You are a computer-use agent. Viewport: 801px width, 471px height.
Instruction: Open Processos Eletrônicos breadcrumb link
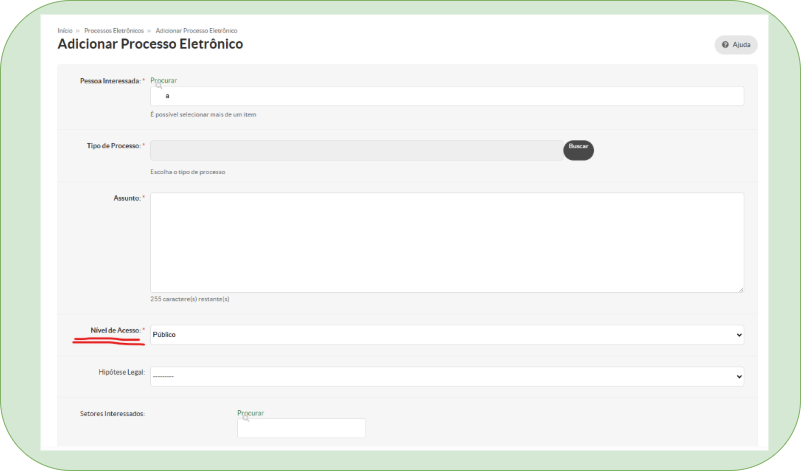(x=114, y=31)
